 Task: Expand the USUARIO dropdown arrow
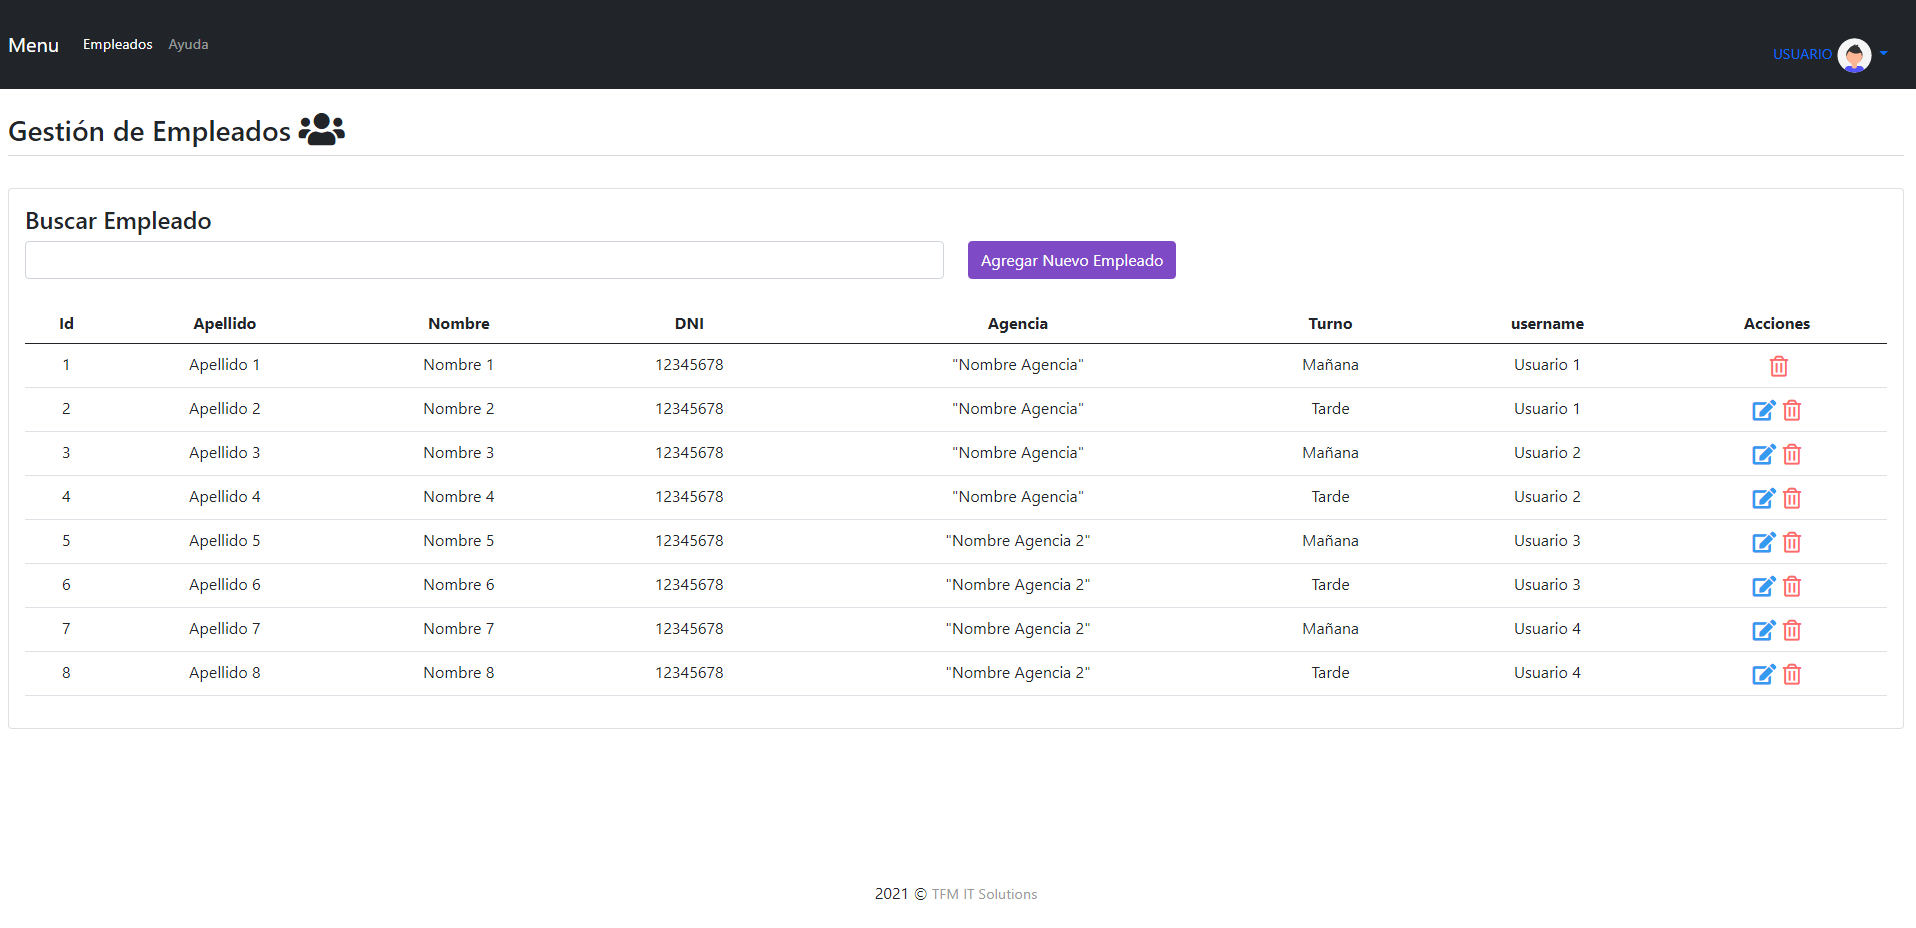[1883, 54]
